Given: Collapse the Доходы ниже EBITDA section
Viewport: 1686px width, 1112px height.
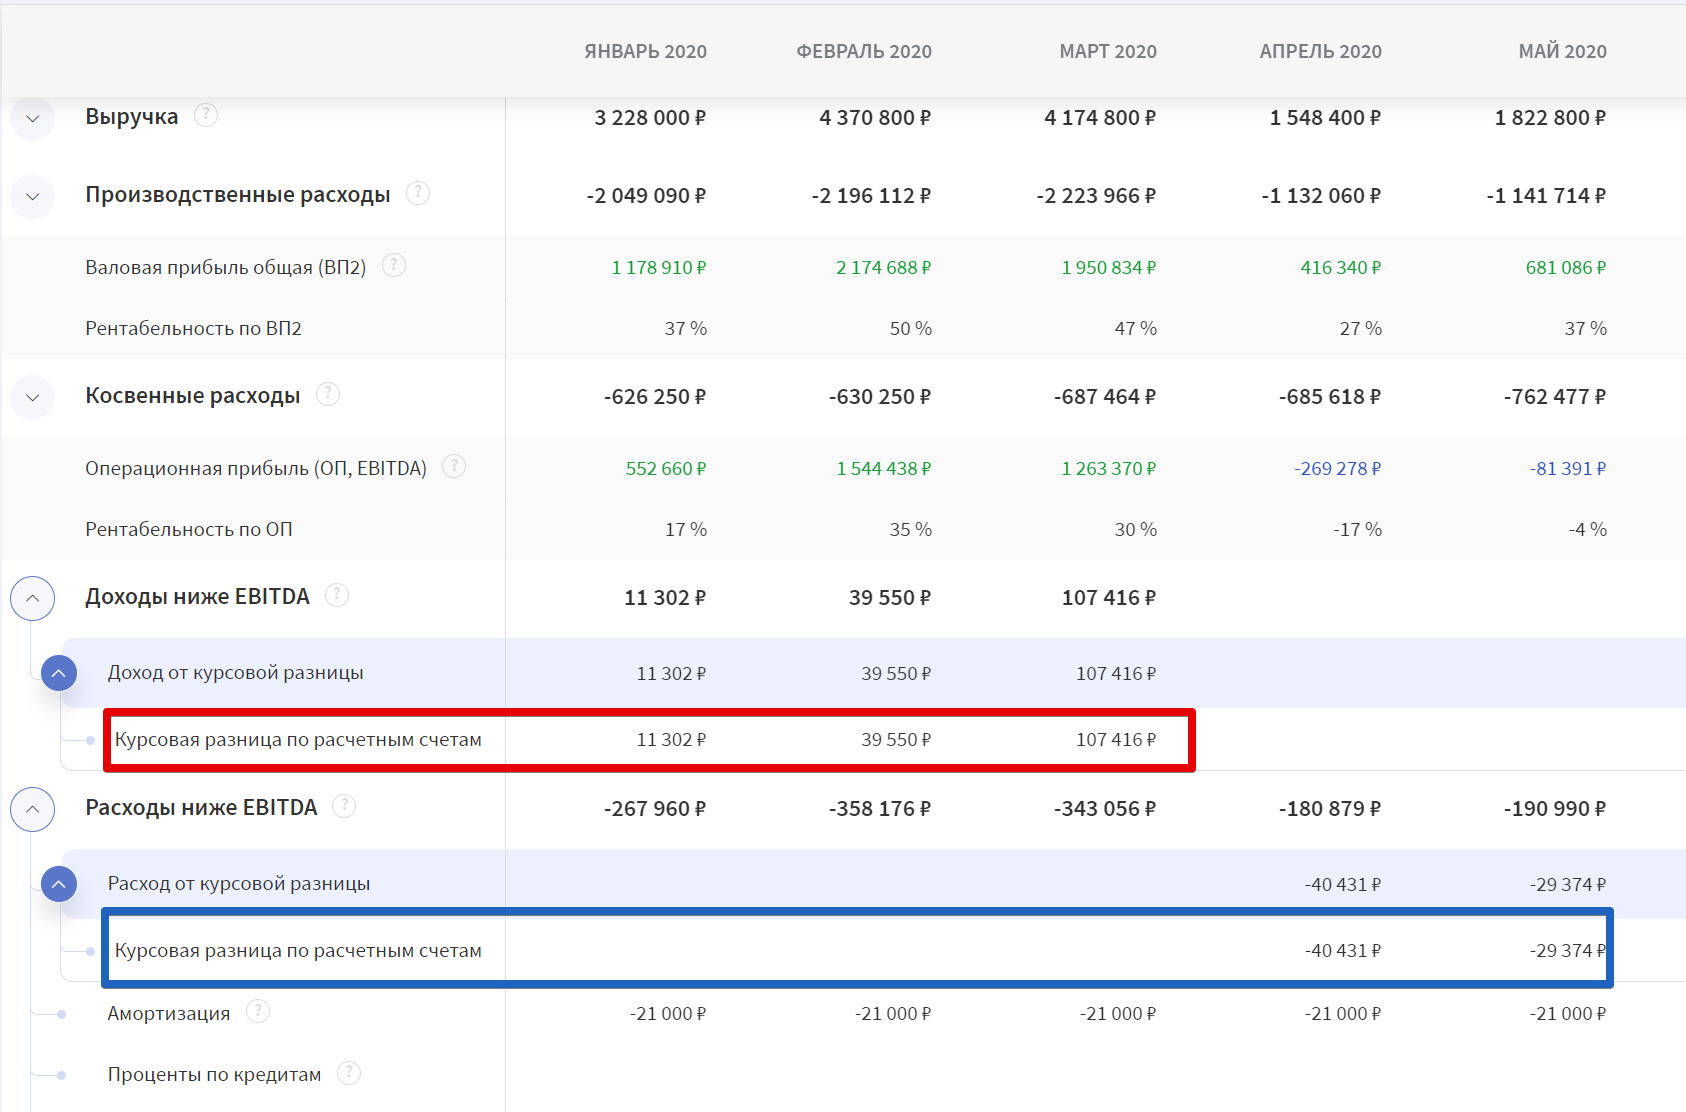Looking at the screenshot, I should [32, 598].
